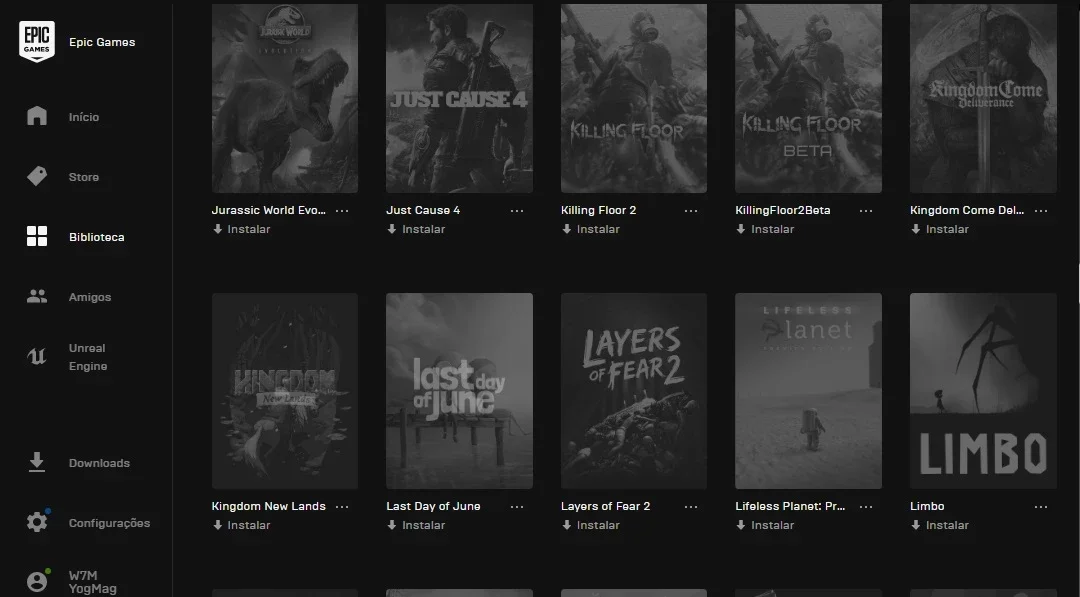The width and height of the screenshot is (1080, 597).
Task: Click Instalar under Last Day of June
Action: tap(424, 525)
